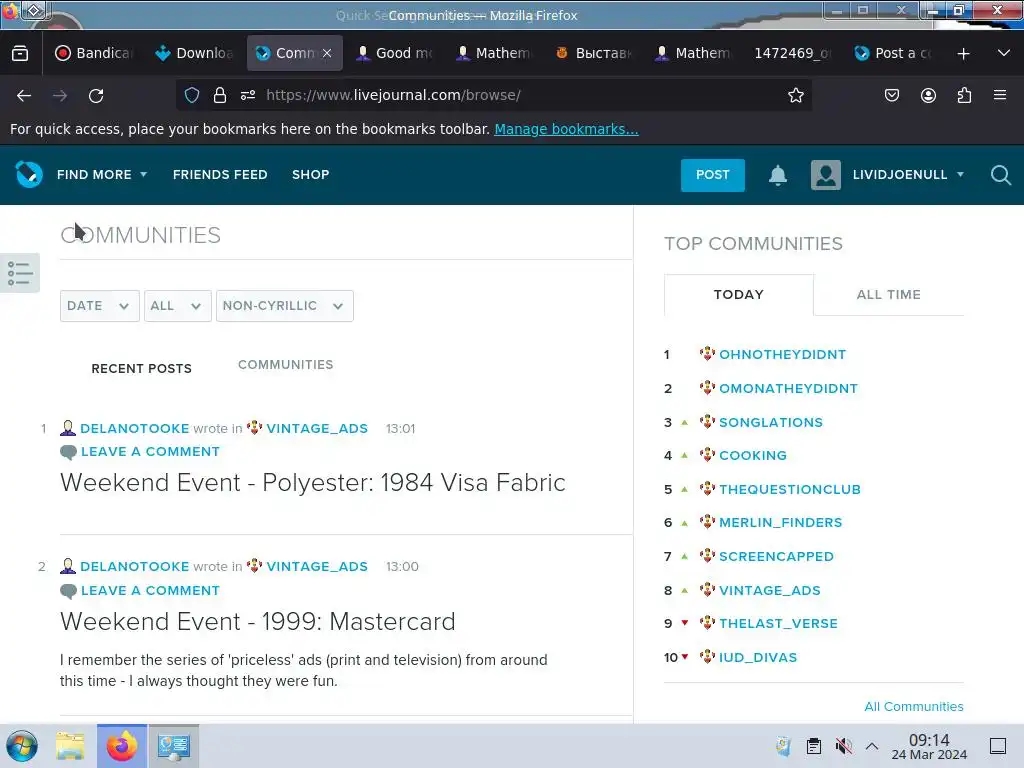Screen dimensions: 1024x768
Task: Open the Firefox View icon at the tab bar's left
Action: 20,54
